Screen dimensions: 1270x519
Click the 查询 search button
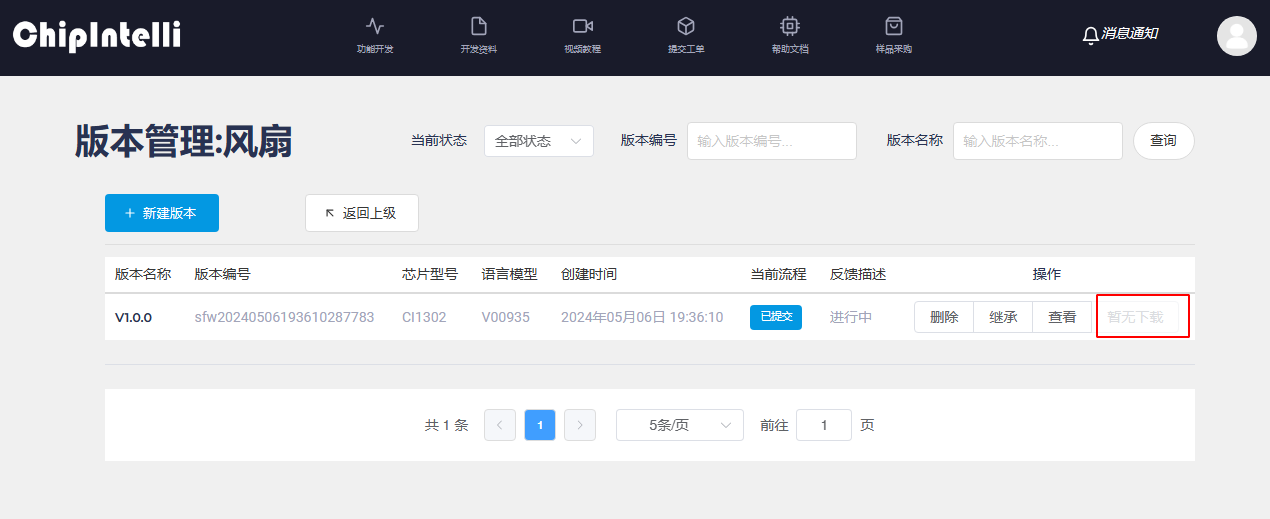(x=1164, y=141)
